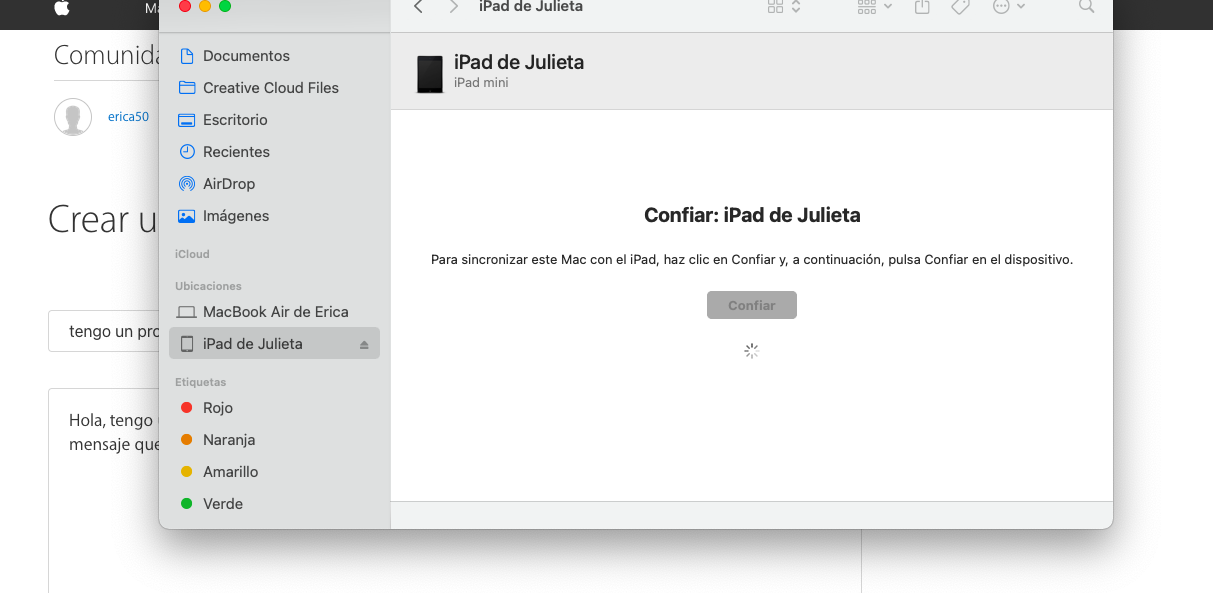Click the Etiquetas section header

pyautogui.click(x=200, y=382)
